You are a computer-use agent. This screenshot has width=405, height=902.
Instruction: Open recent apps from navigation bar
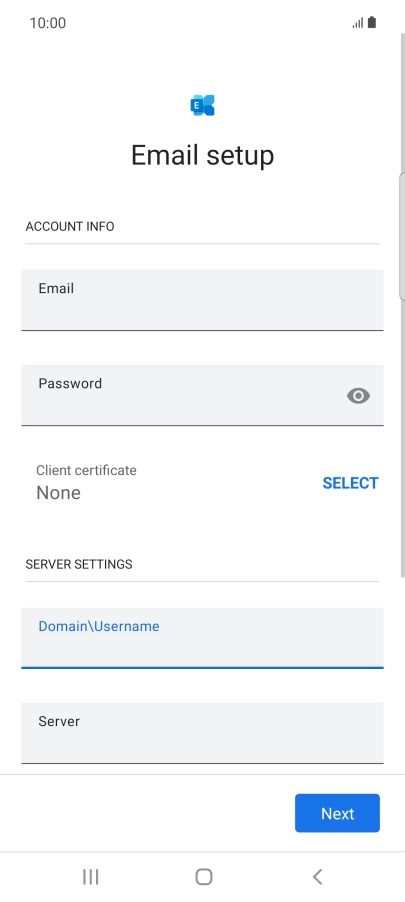coord(90,877)
